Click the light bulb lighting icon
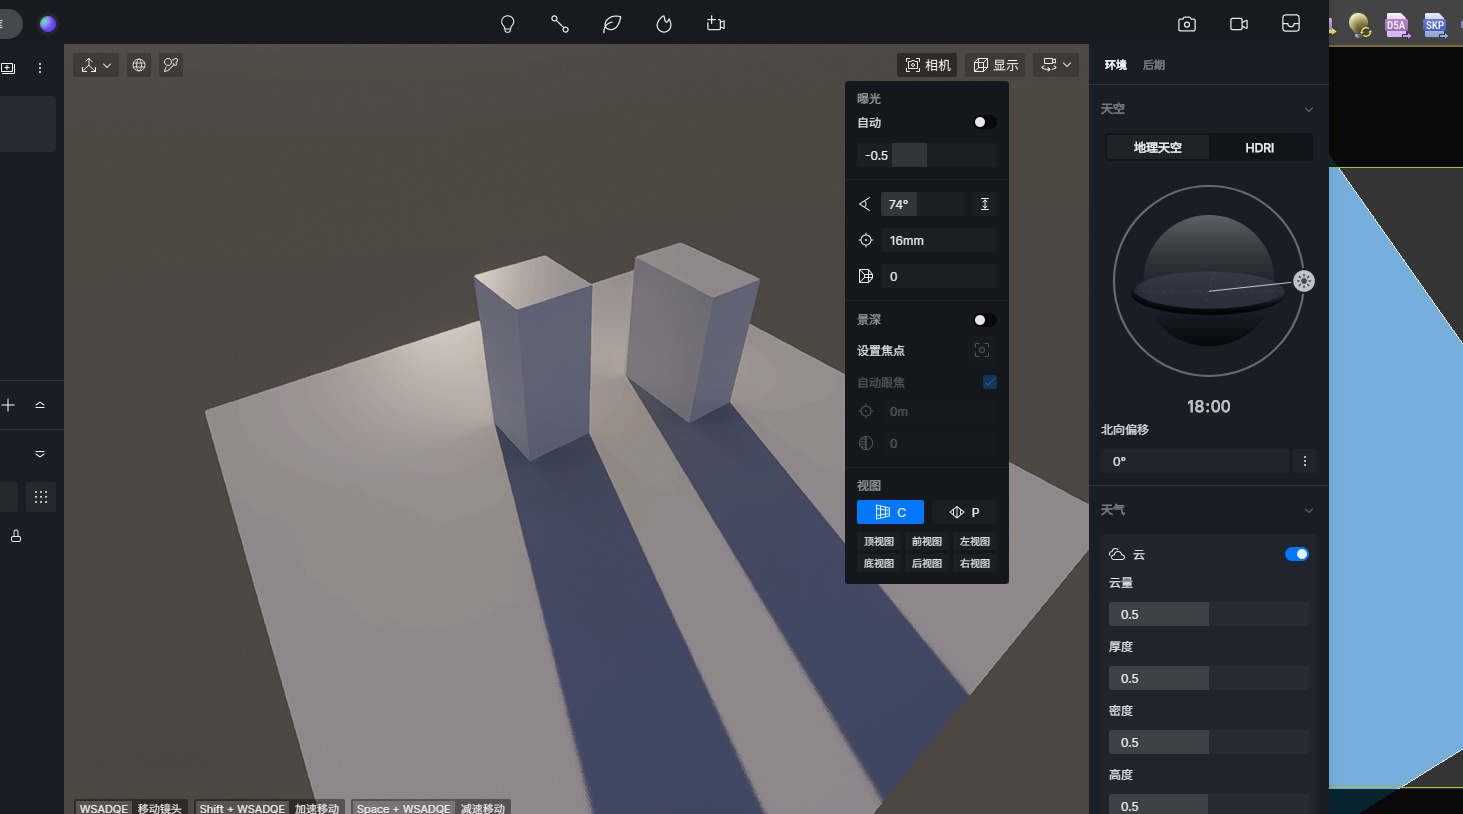 (508, 24)
